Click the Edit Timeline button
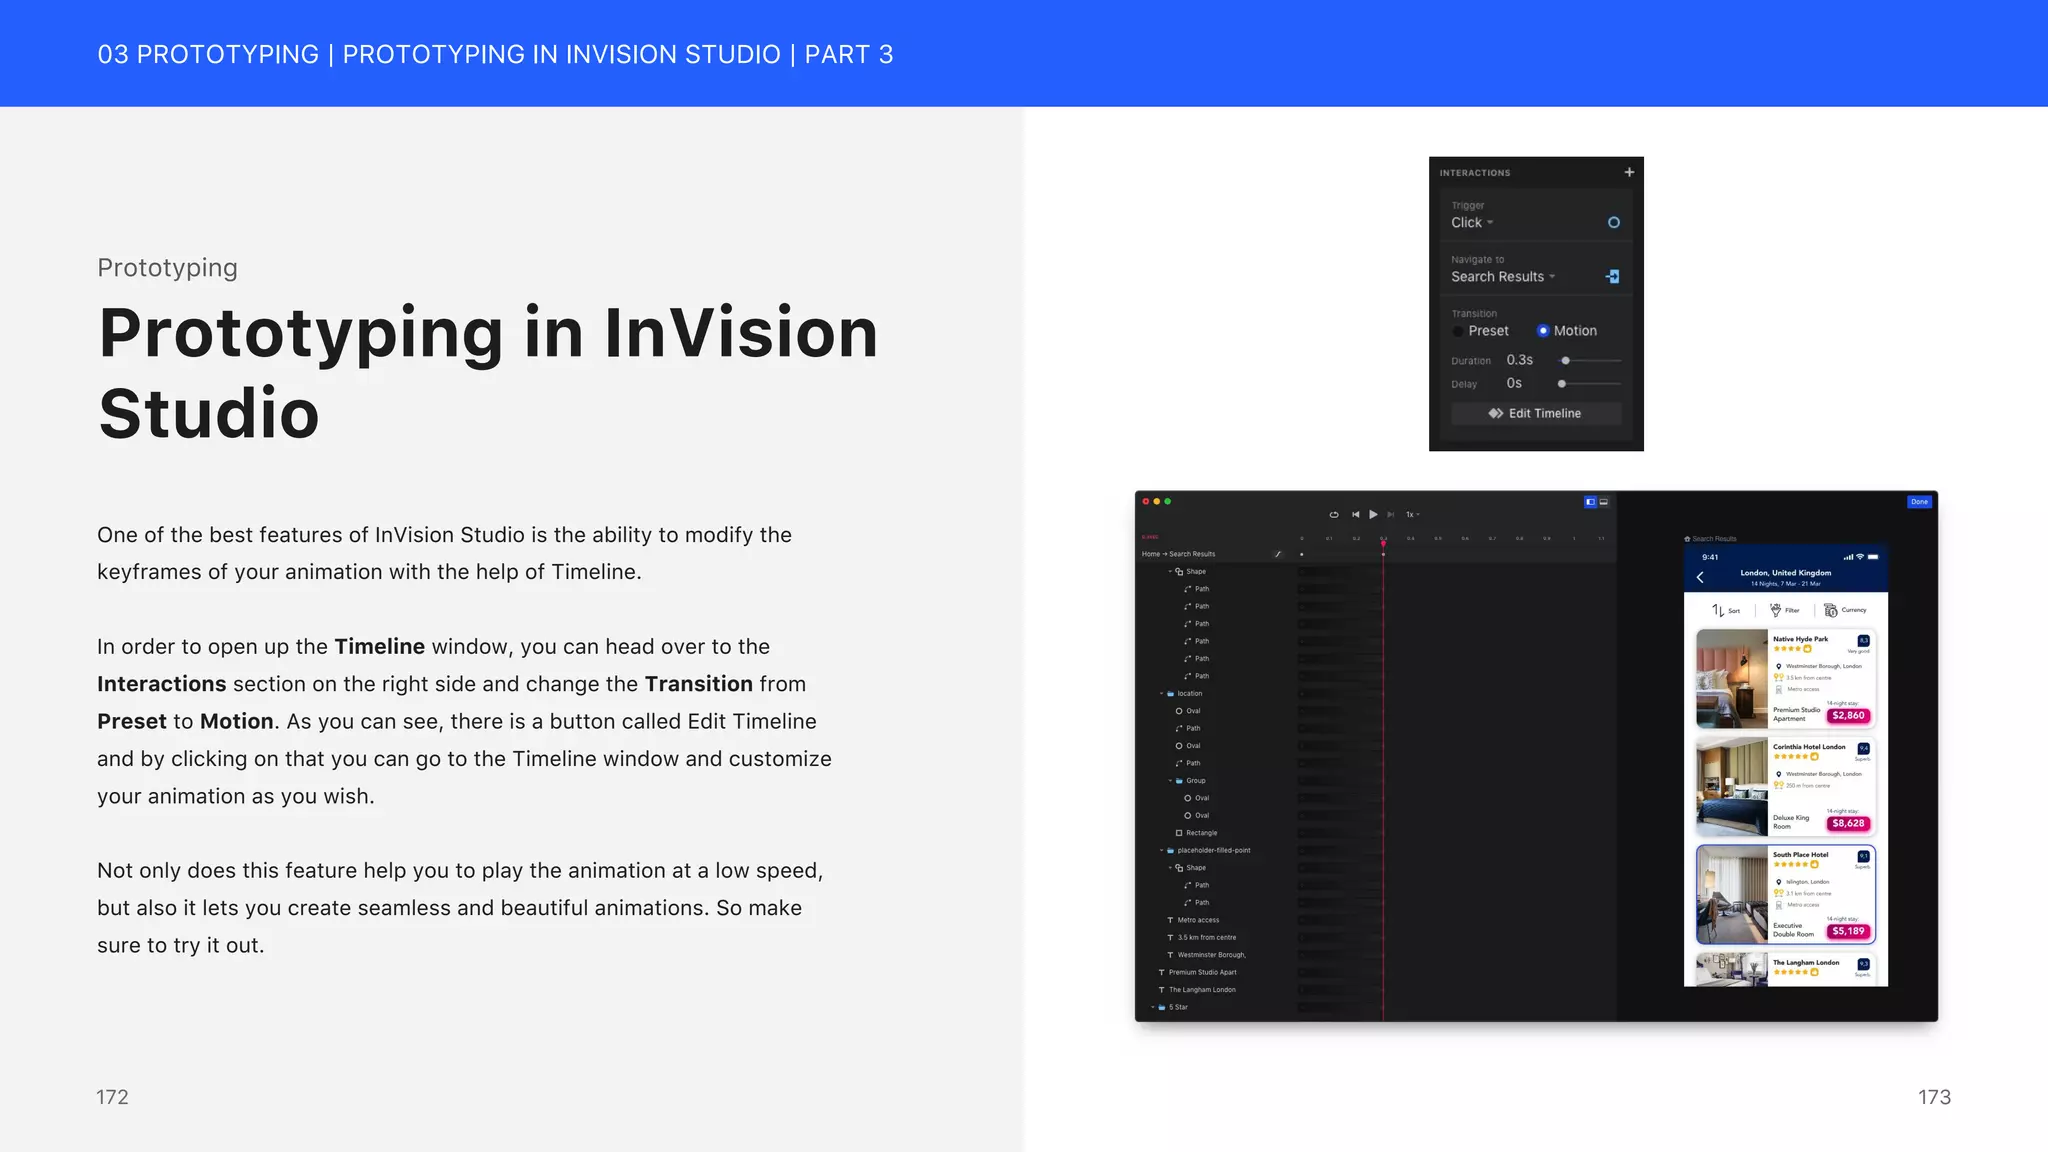Viewport: 2048px width, 1152px height. coord(1536,413)
